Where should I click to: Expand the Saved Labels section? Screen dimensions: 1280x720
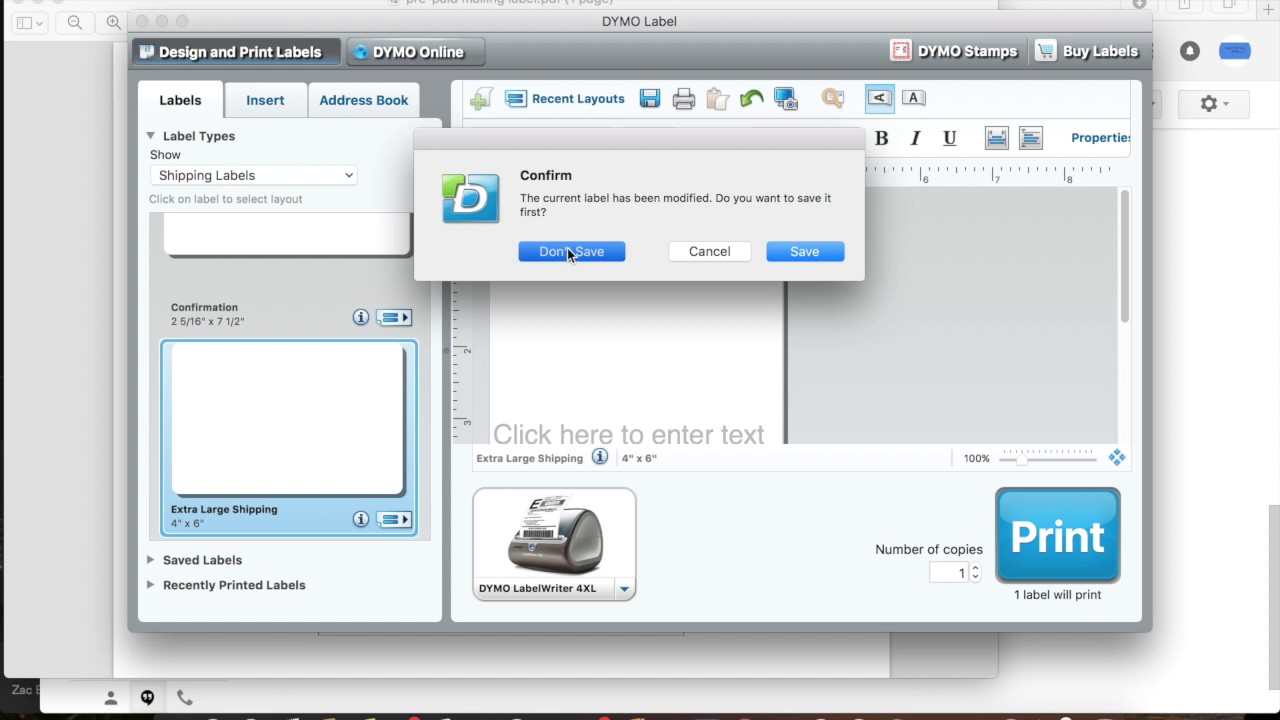point(150,560)
